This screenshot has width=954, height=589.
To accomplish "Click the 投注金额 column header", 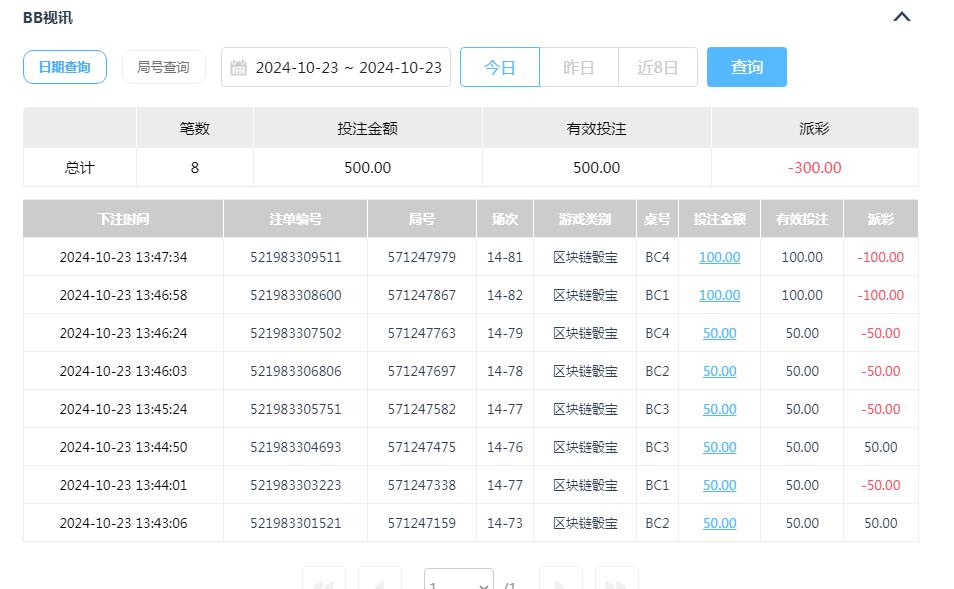I will click(x=719, y=218).
